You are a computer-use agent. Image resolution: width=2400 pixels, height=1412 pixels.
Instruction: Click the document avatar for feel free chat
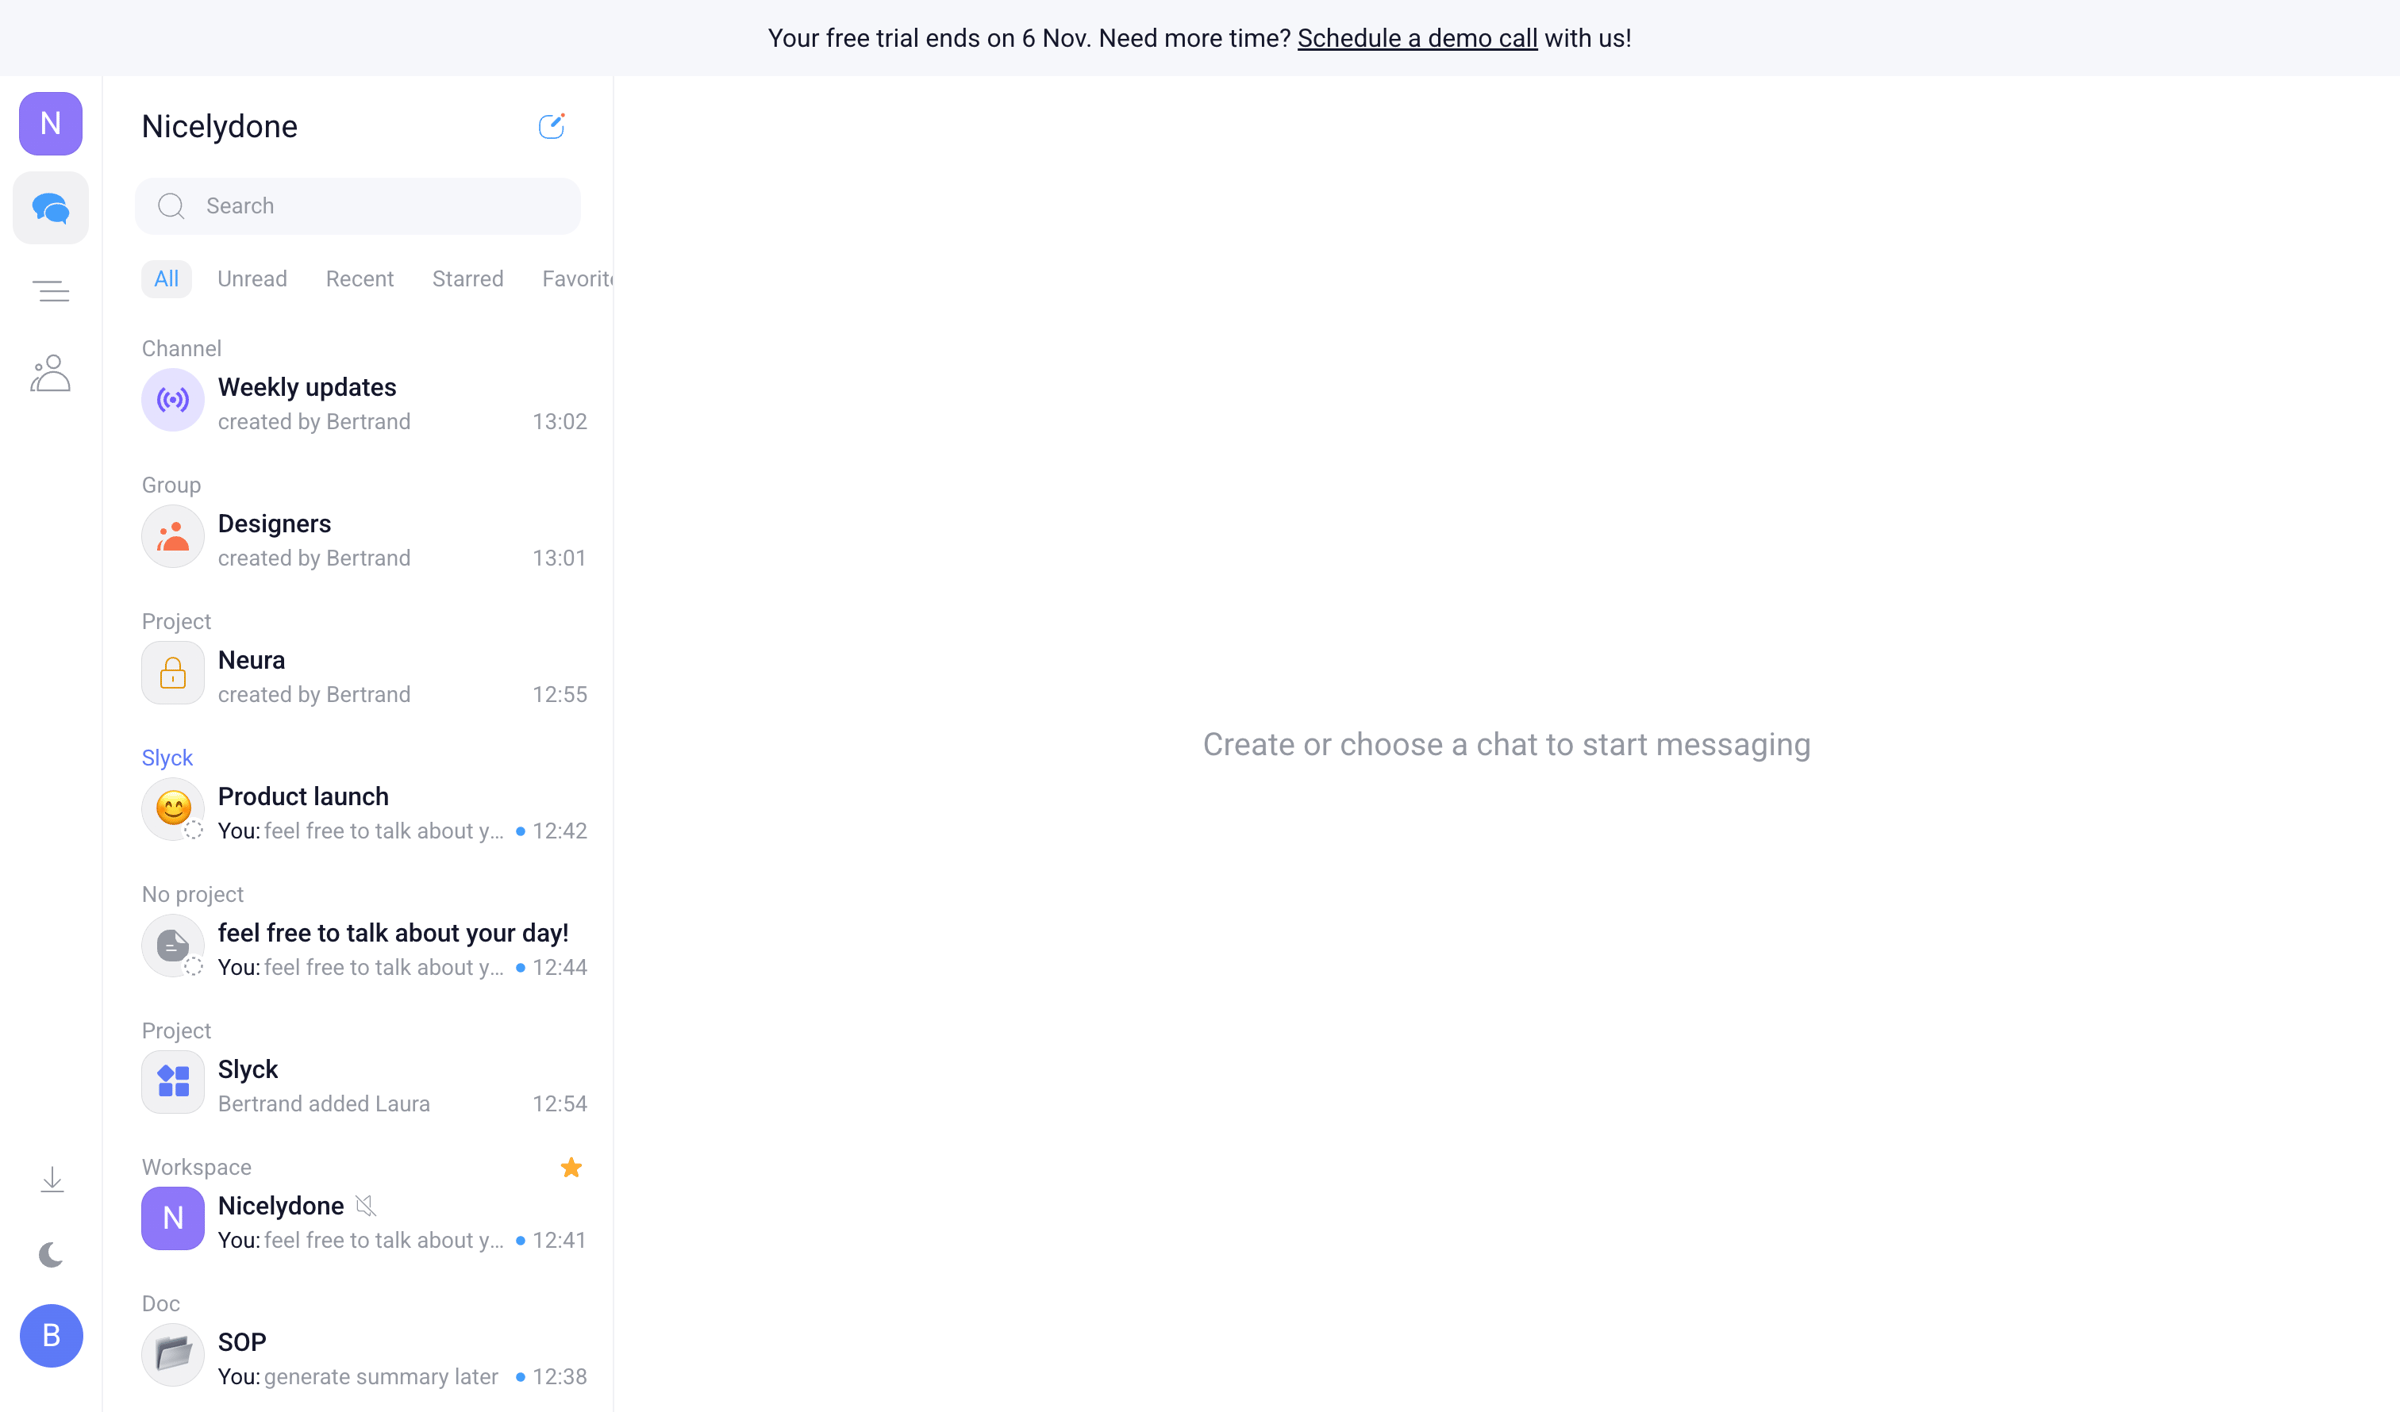pyautogui.click(x=173, y=946)
